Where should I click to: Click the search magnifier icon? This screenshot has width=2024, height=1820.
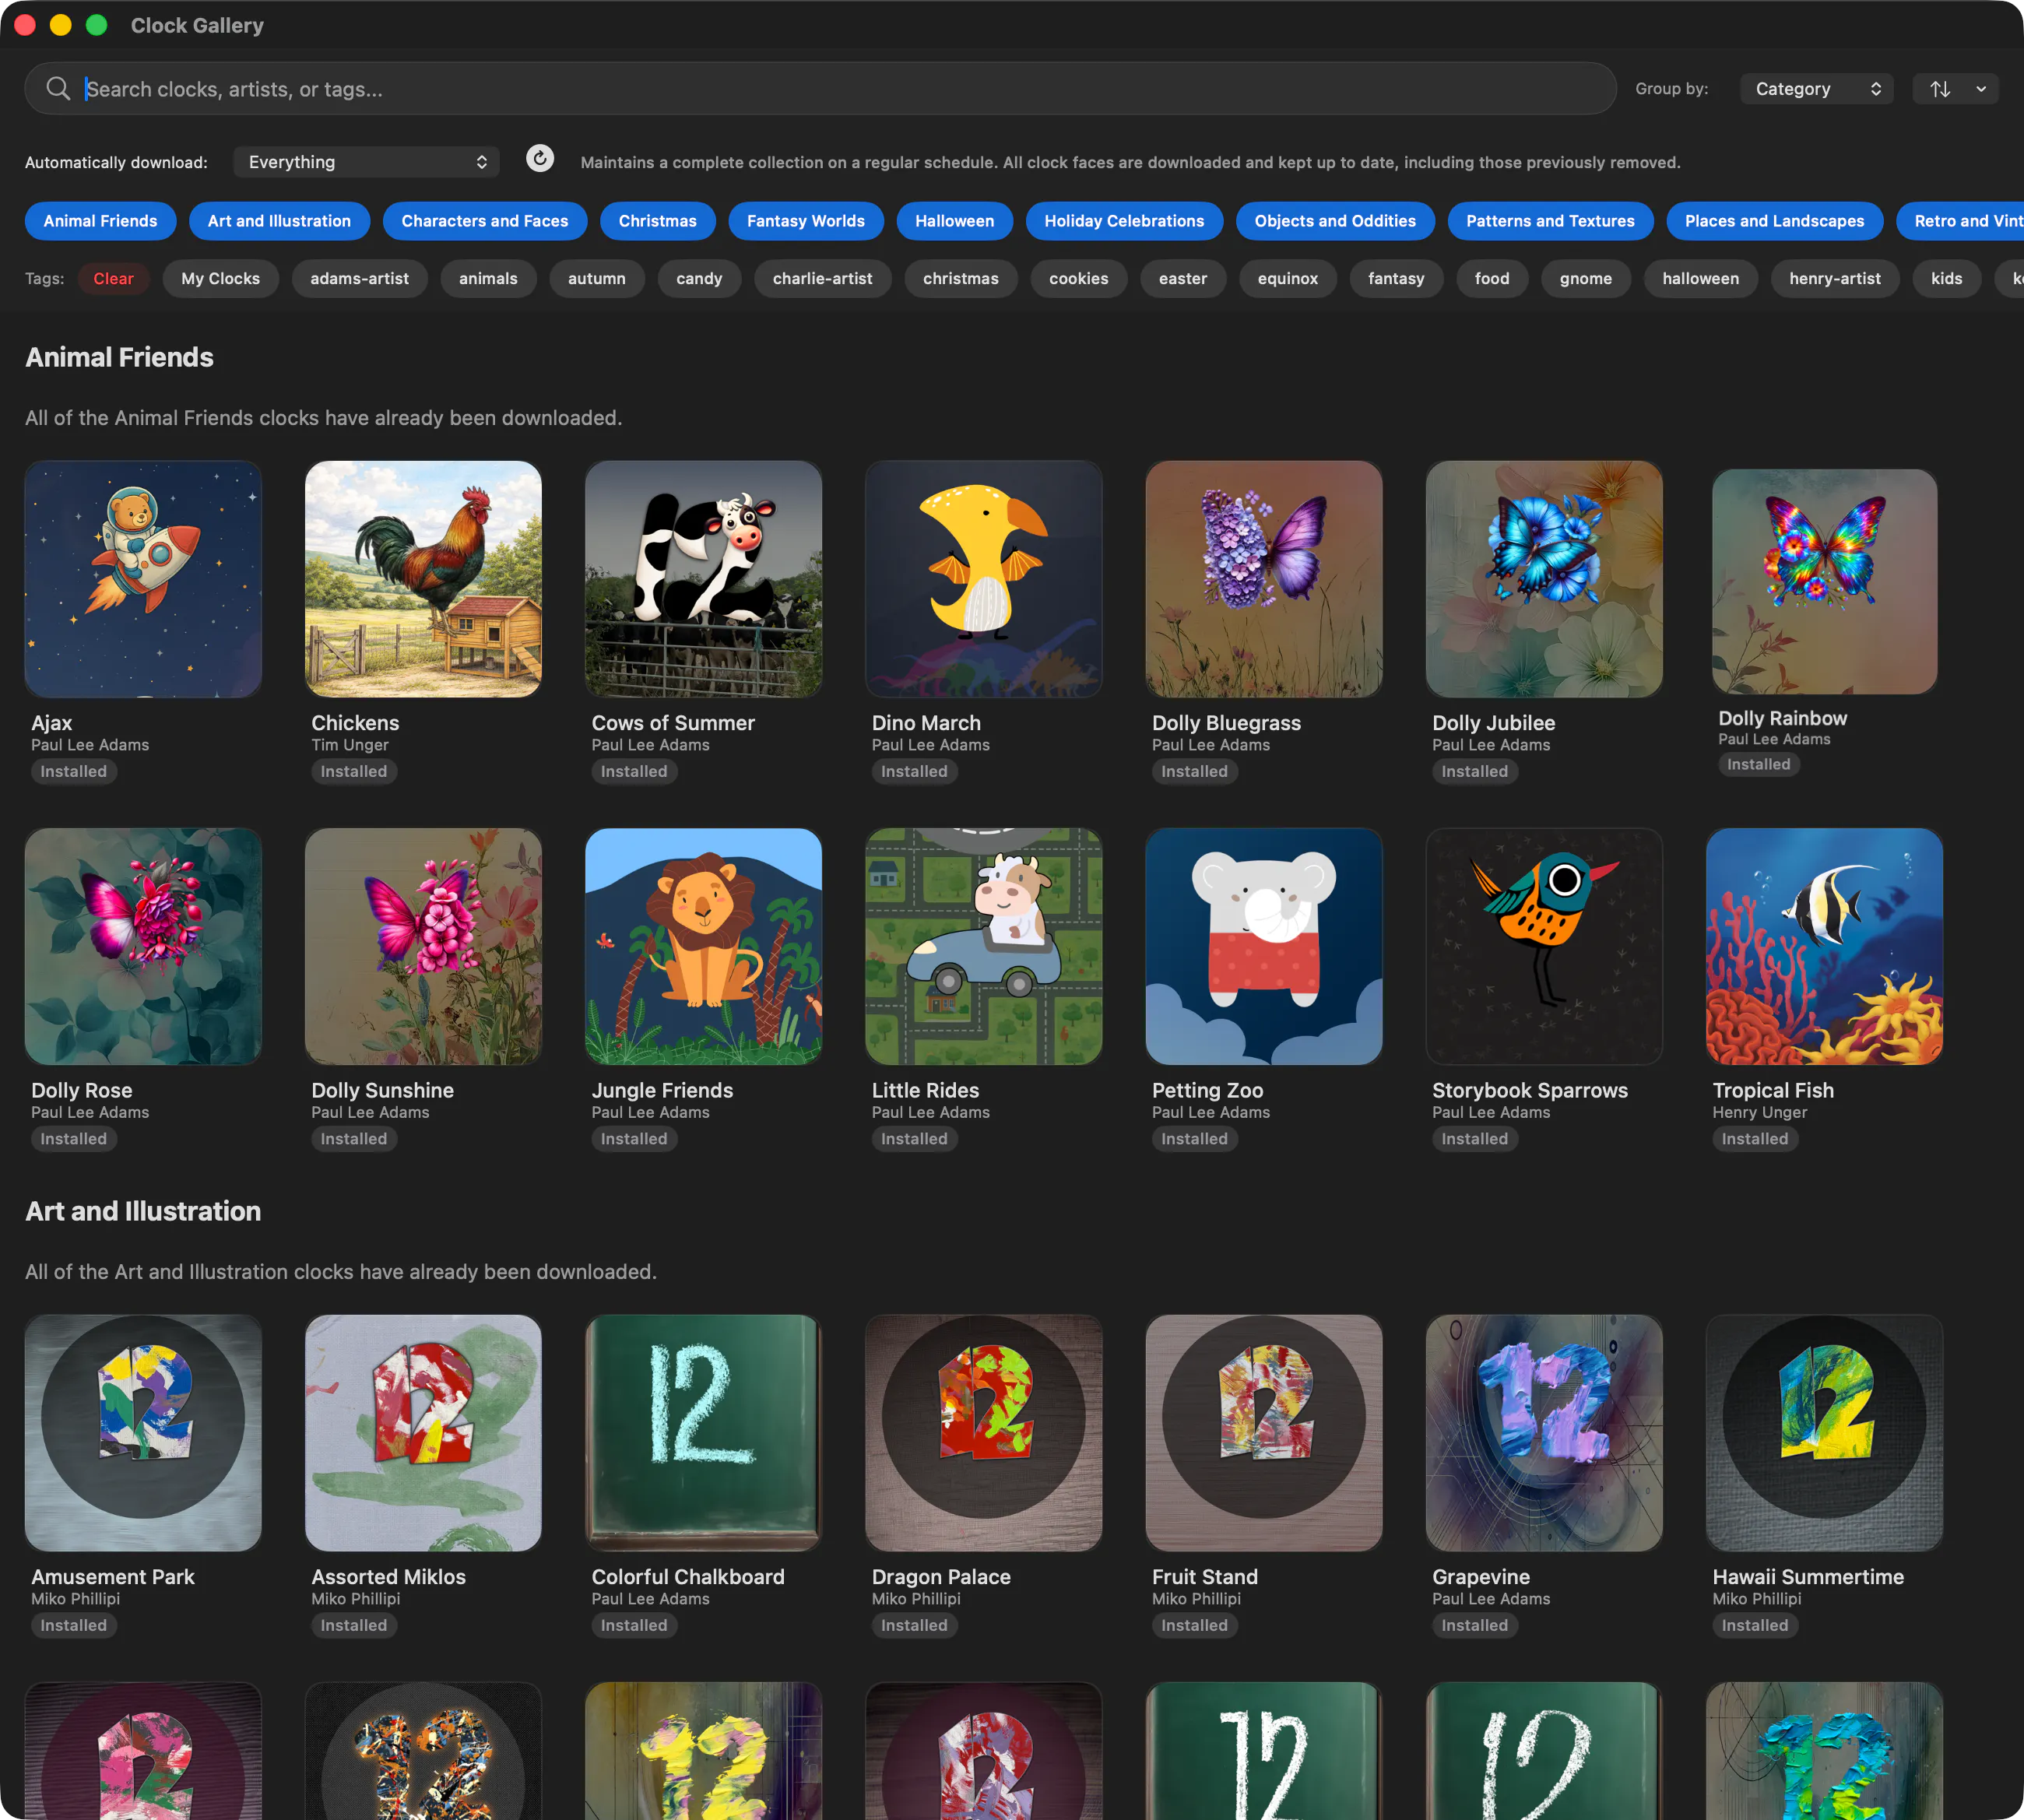(58, 89)
